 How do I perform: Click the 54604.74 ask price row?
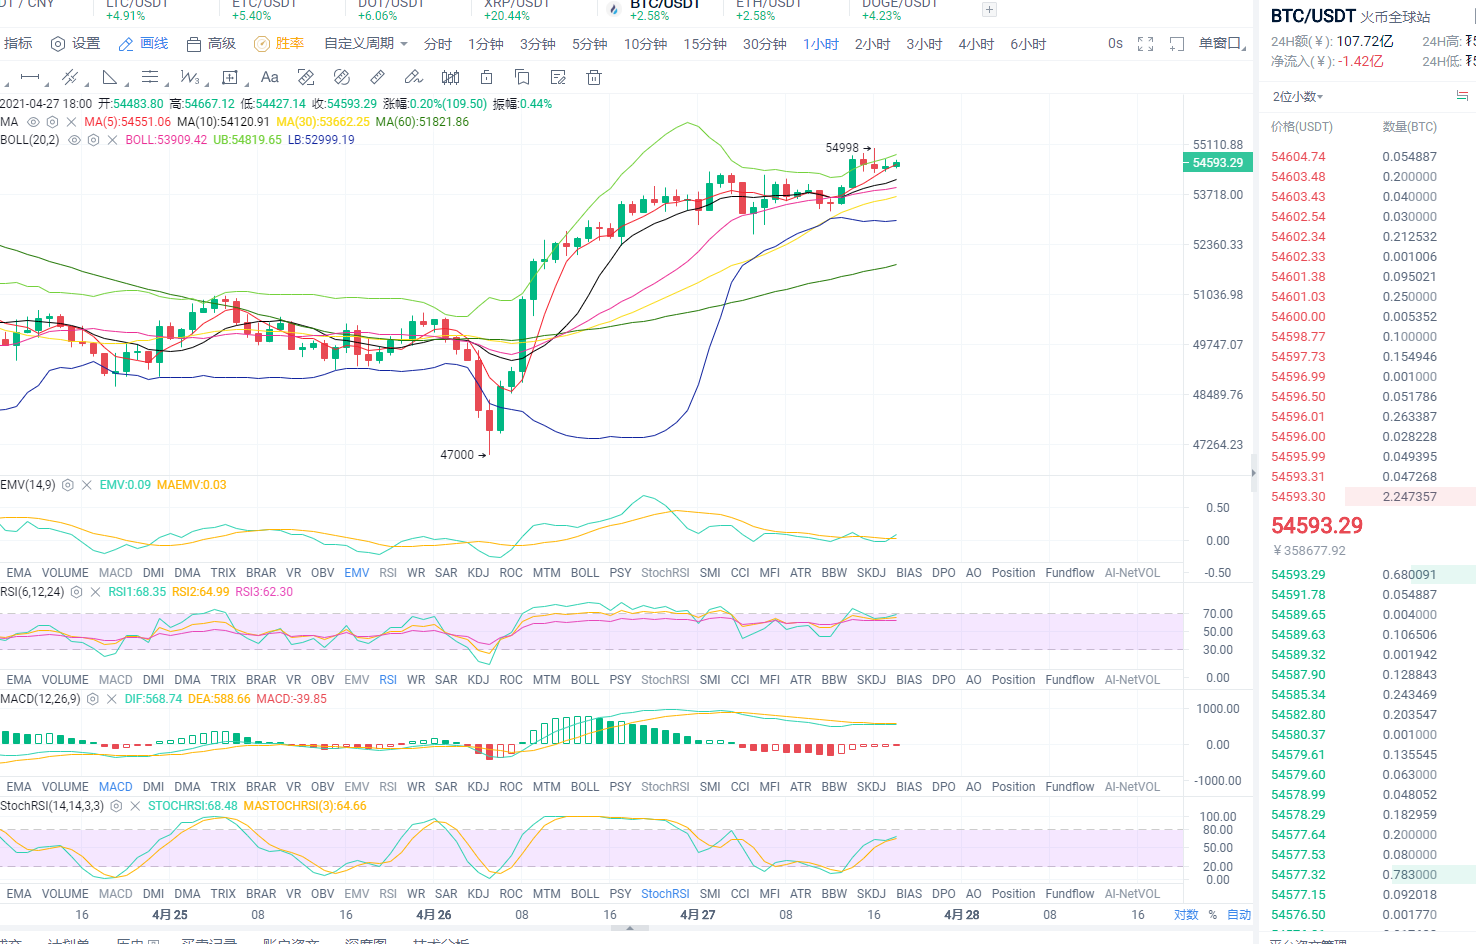click(x=1298, y=157)
